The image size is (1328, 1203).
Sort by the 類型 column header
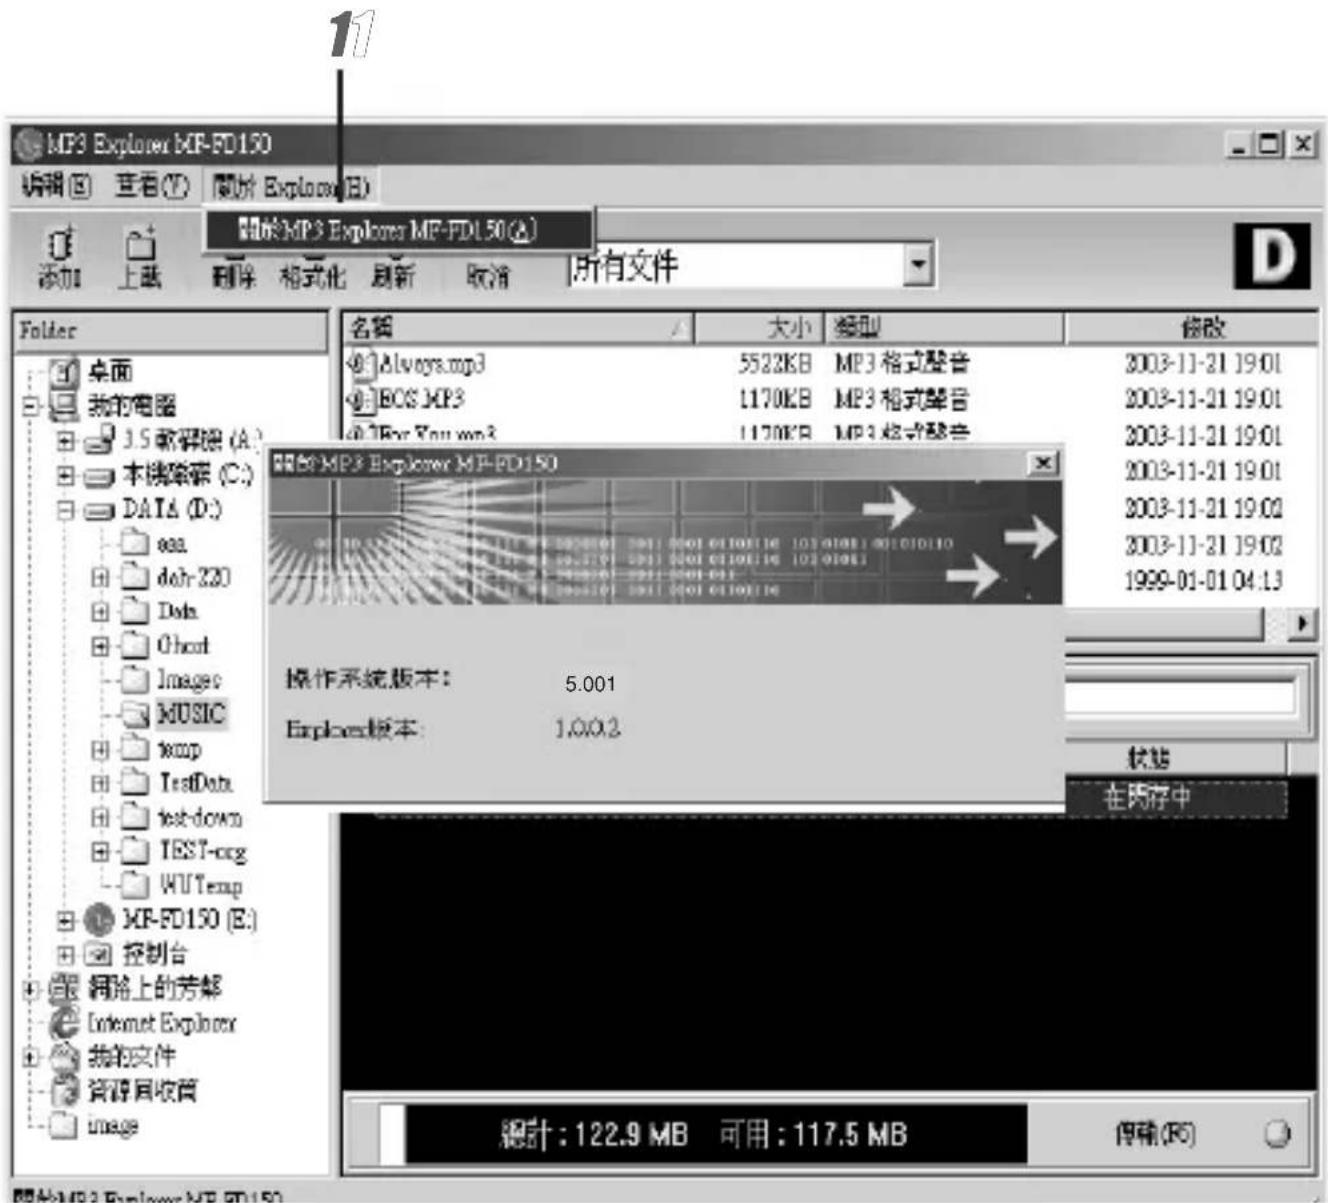[943, 328]
